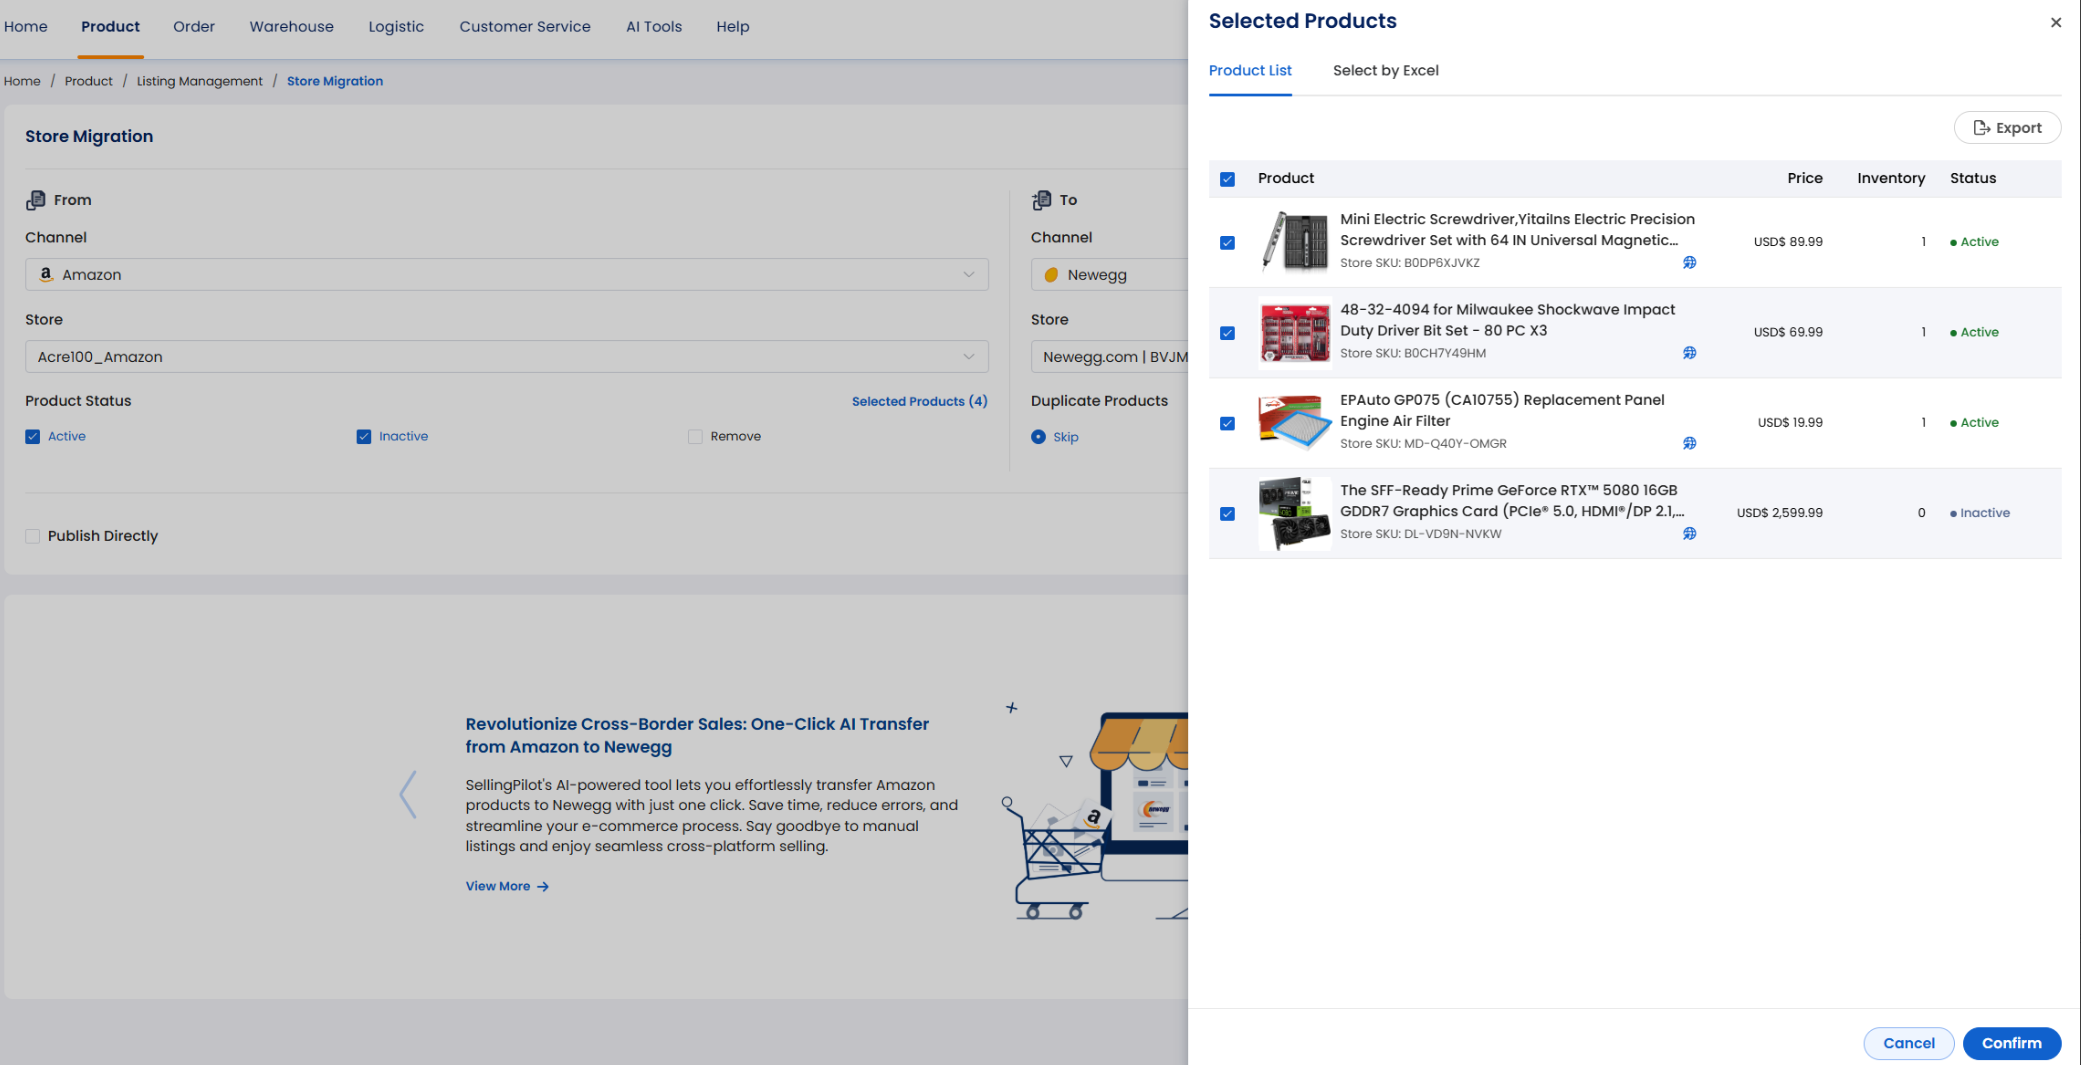
Task: Uncheck the Mini Electric Screwdriver product
Action: tap(1227, 243)
